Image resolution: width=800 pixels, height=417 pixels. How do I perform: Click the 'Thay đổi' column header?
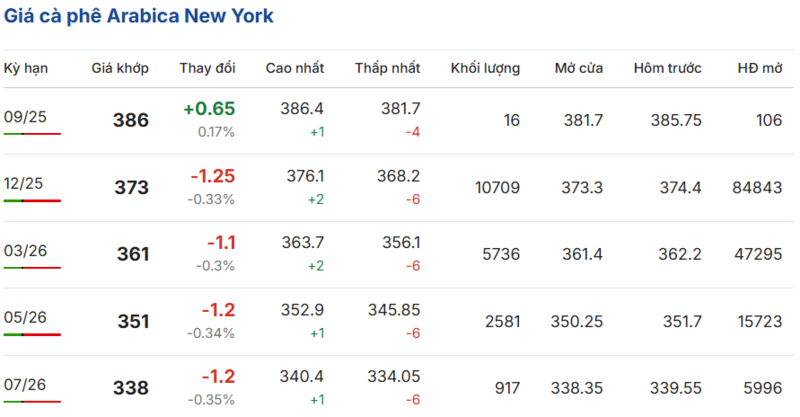207,69
